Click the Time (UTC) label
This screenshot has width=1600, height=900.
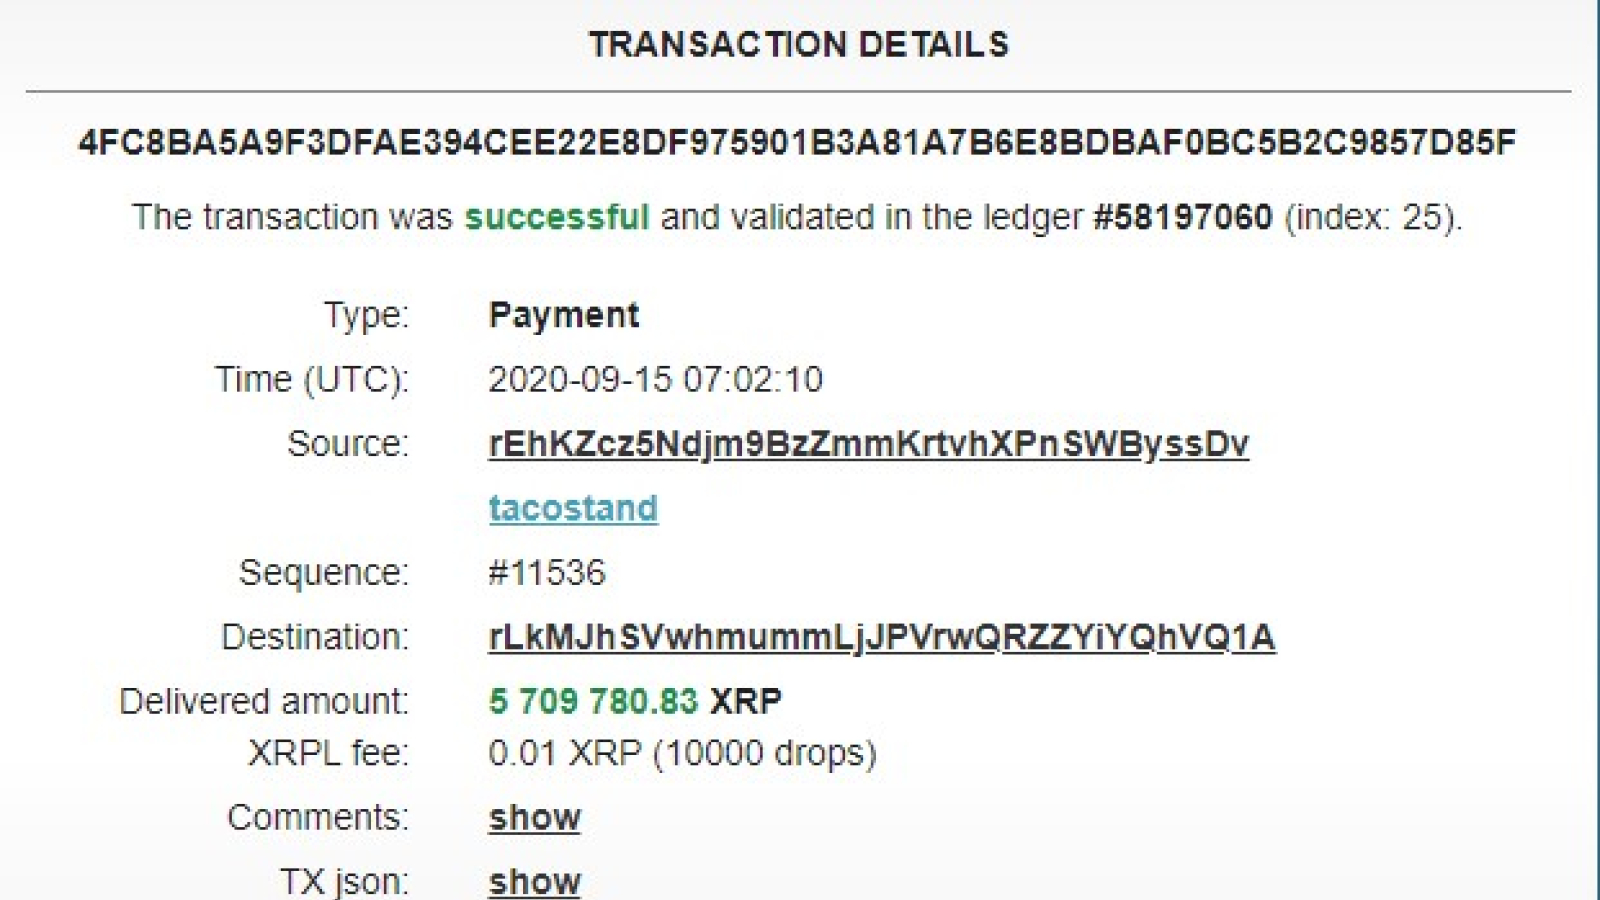[x=312, y=380]
